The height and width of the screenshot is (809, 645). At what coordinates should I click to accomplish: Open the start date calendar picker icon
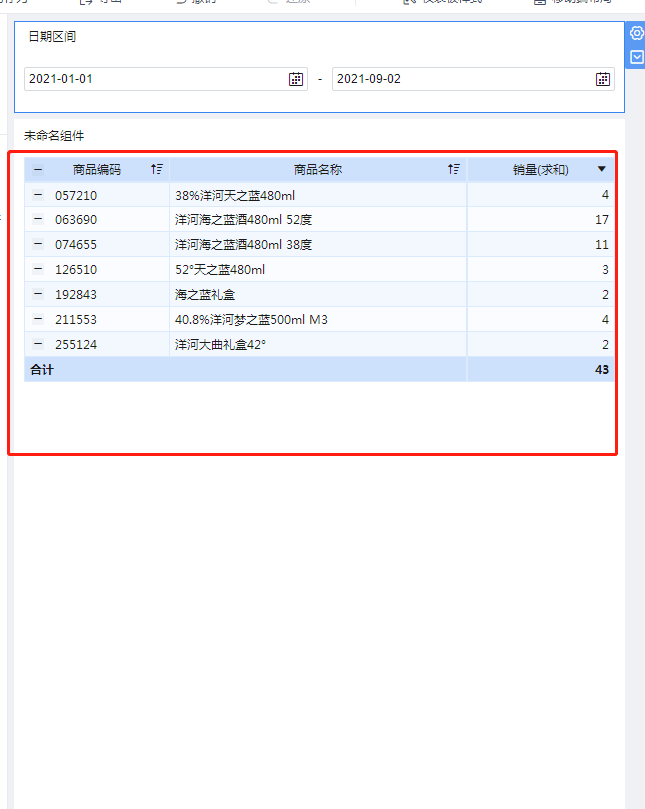point(296,79)
